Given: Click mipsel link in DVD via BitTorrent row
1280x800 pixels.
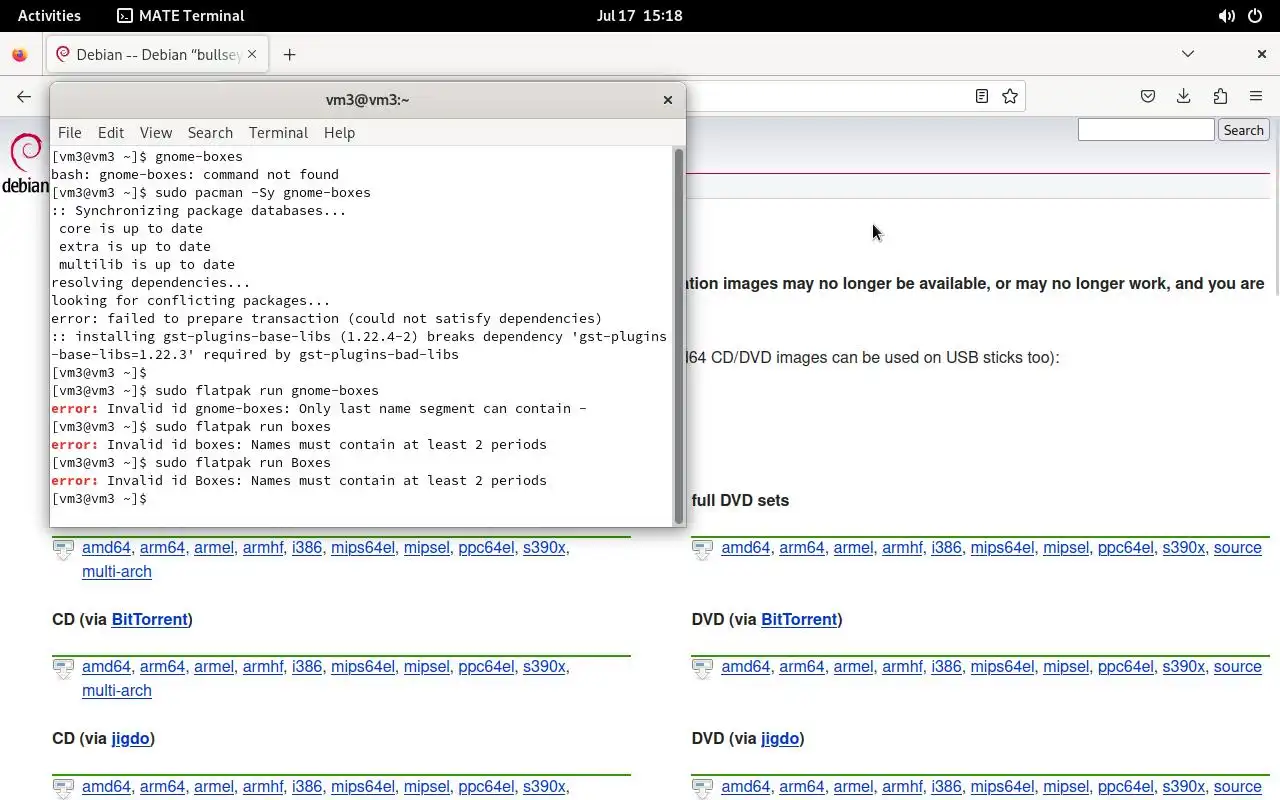Looking at the screenshot, I should (1066, 666).
